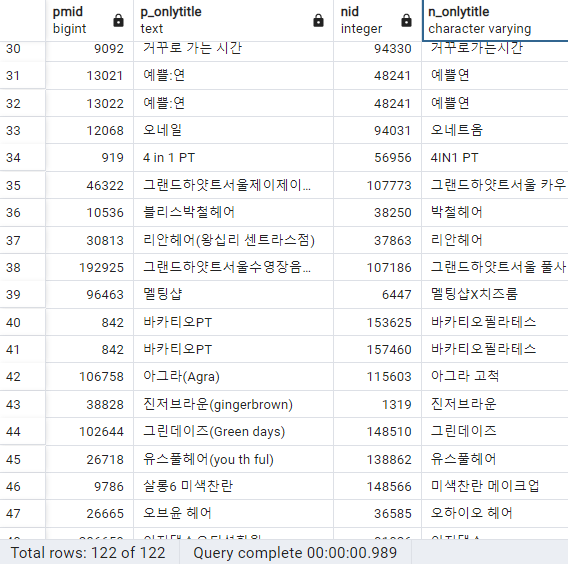Select the p_onlytitle column header

pos(233,20)
